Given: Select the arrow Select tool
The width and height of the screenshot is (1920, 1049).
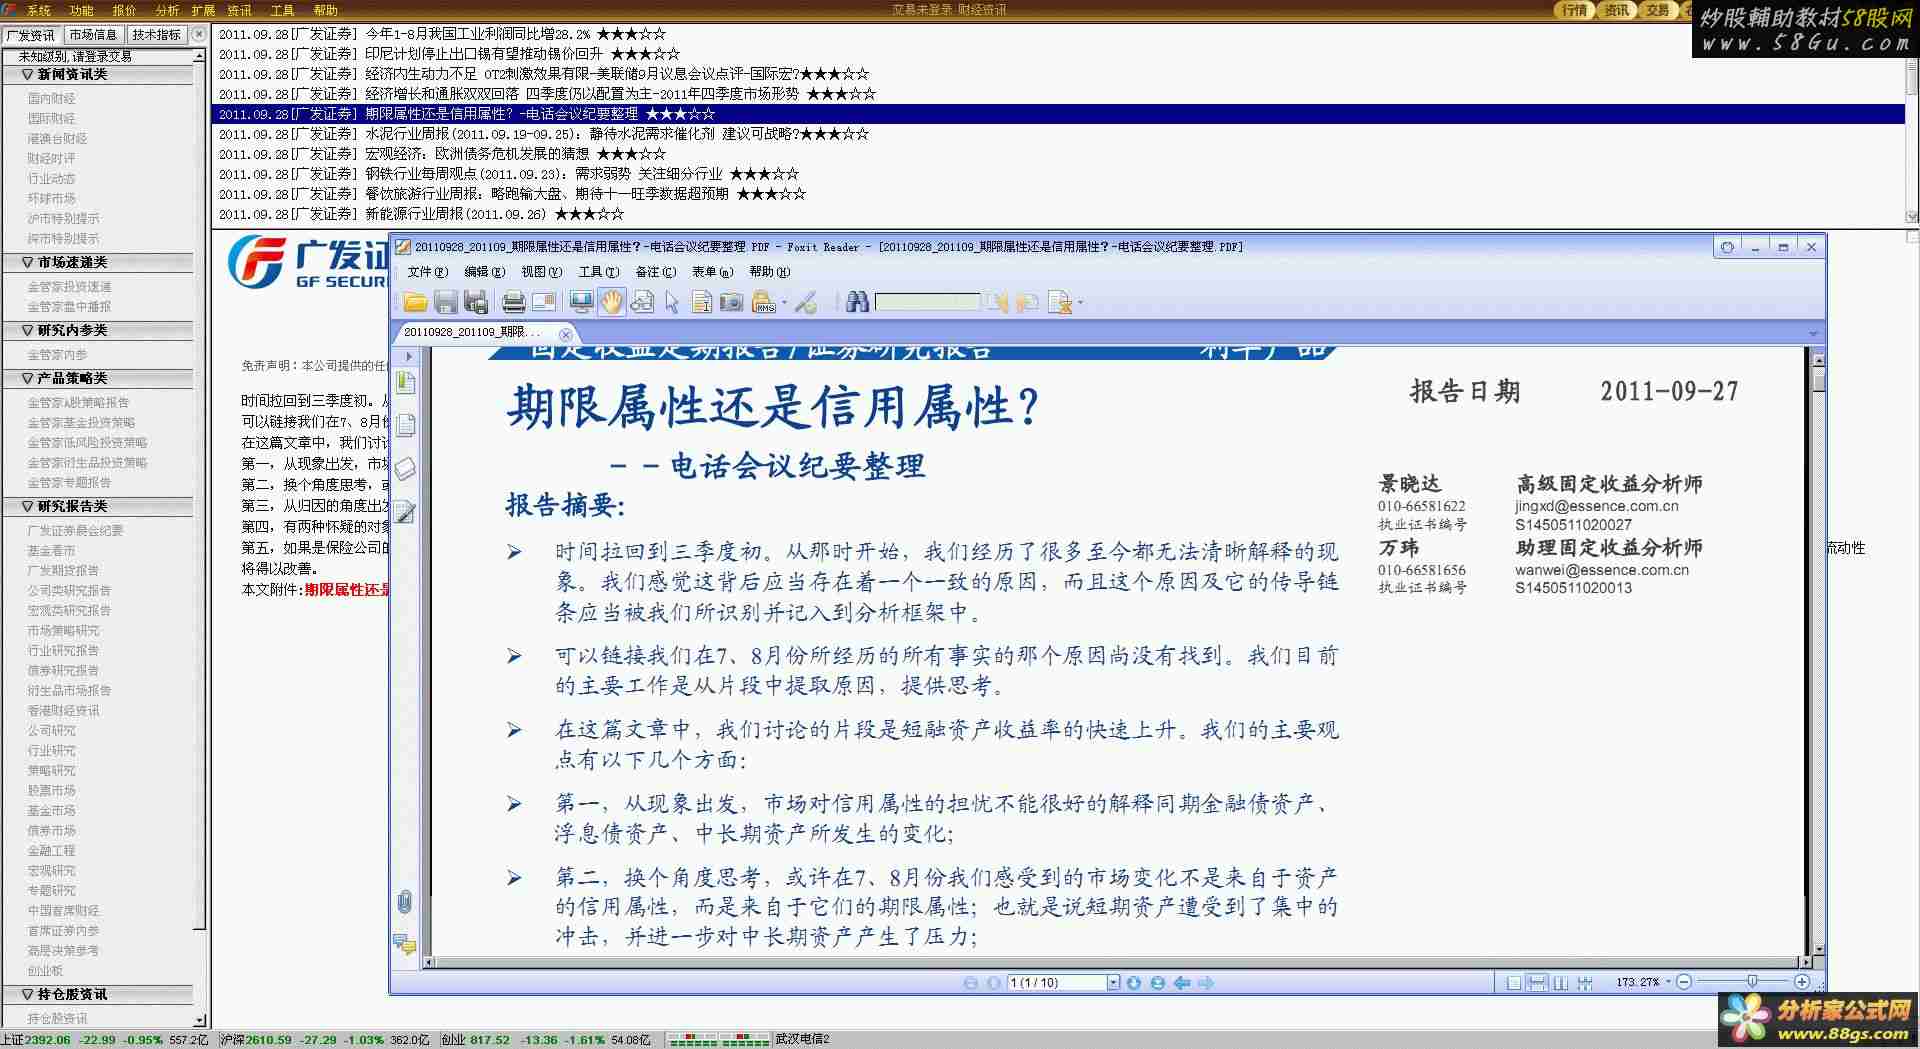Looking at the screenshot, I should click(672, 302).
